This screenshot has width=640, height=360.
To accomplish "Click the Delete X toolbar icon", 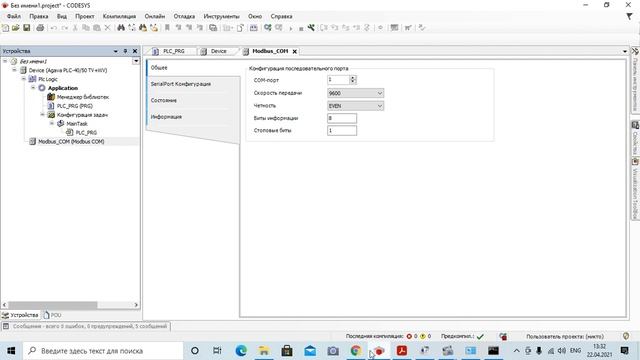I will tap(107, 28).
